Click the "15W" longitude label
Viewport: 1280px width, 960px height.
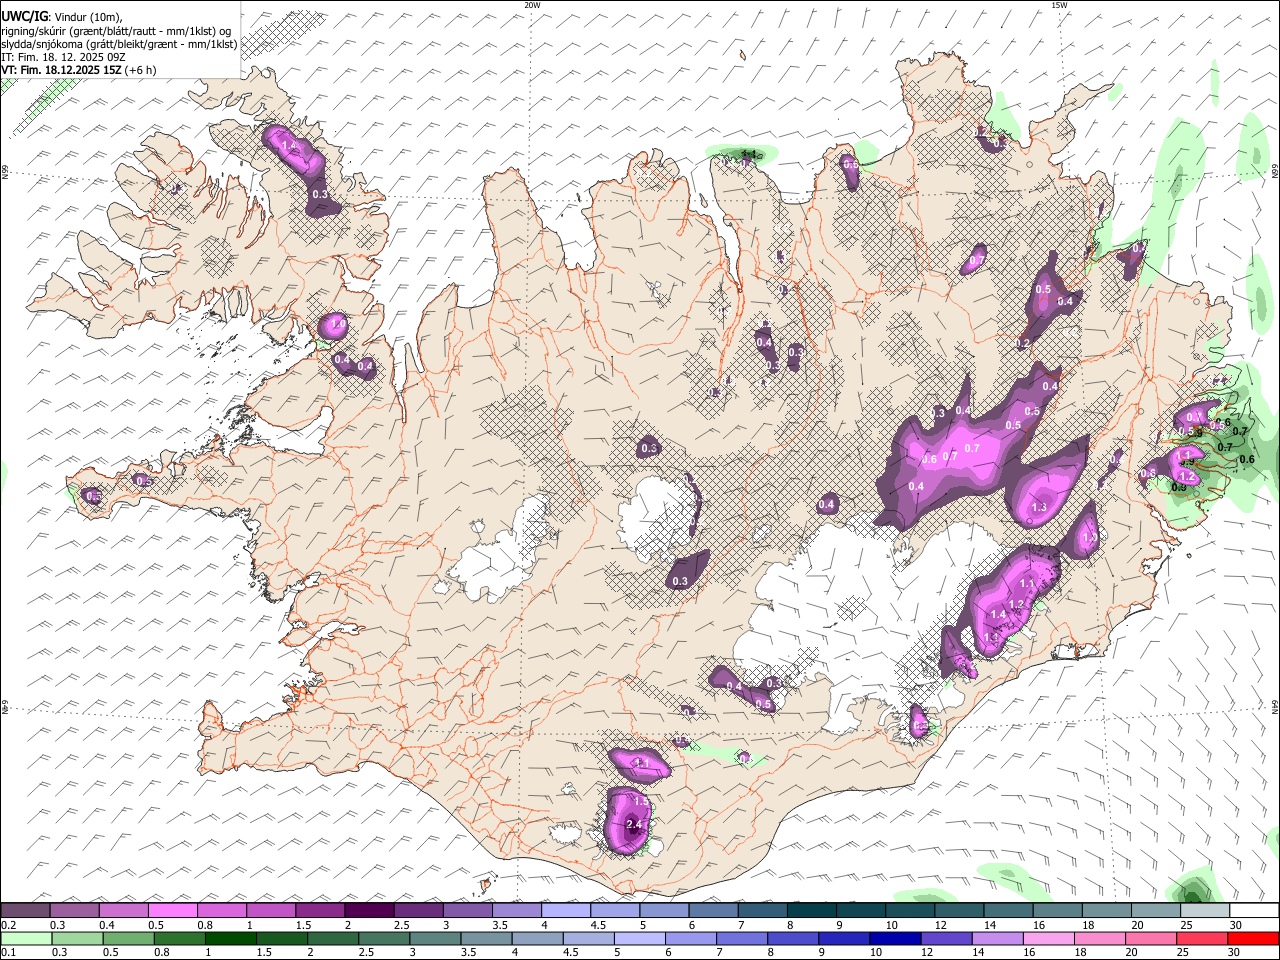[x=1059, y=5]
